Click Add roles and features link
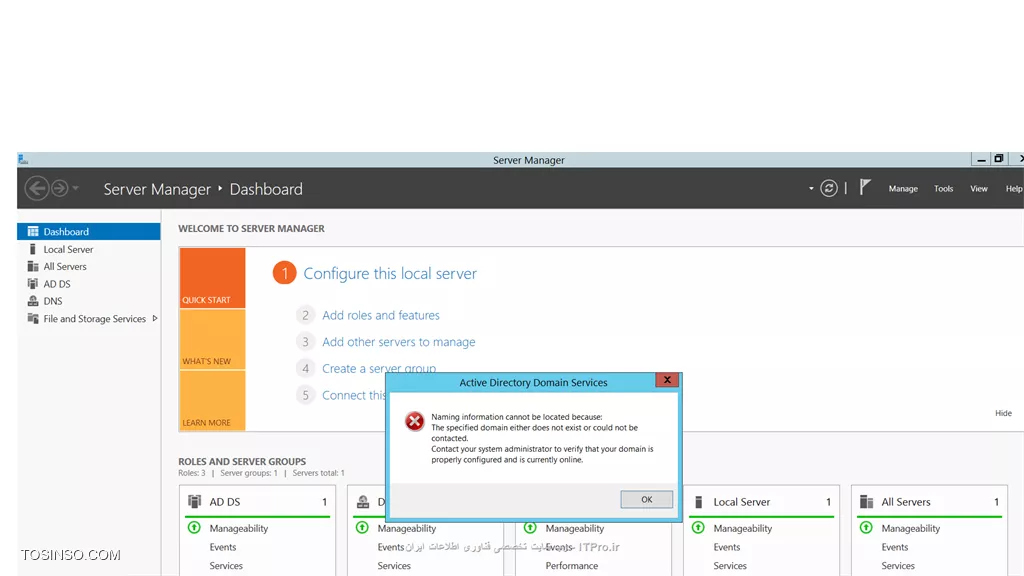The height and width of the screenshot is (576, 1024). click(381, 315)
